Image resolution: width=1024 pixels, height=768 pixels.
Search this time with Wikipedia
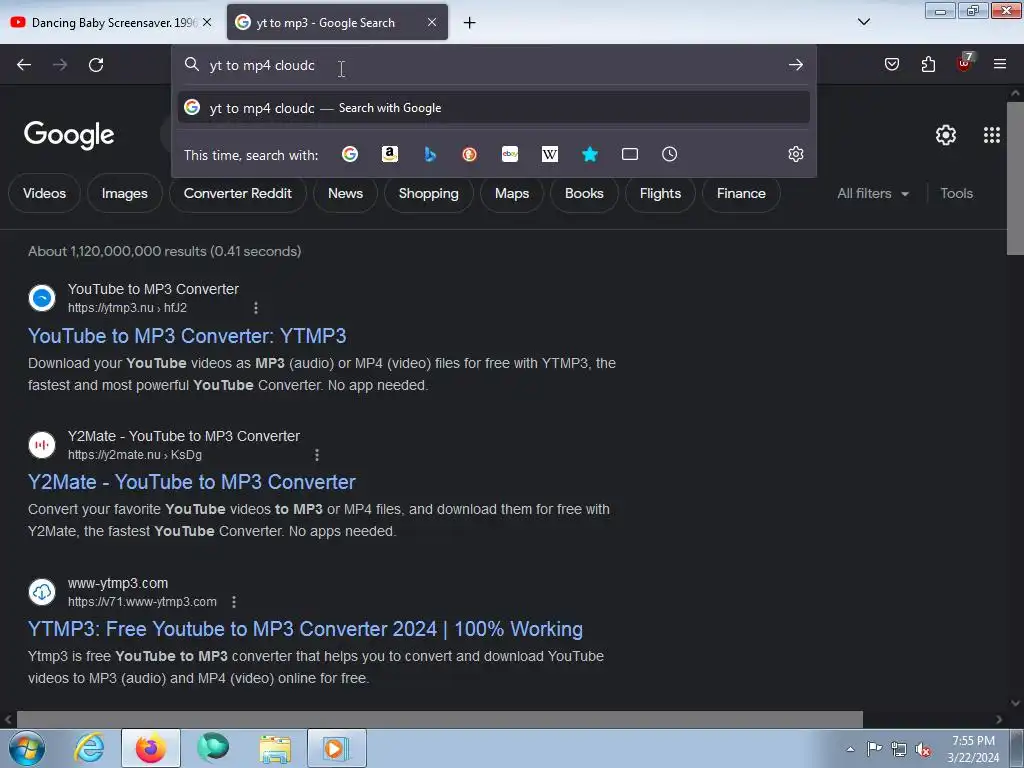click(550, 154)
